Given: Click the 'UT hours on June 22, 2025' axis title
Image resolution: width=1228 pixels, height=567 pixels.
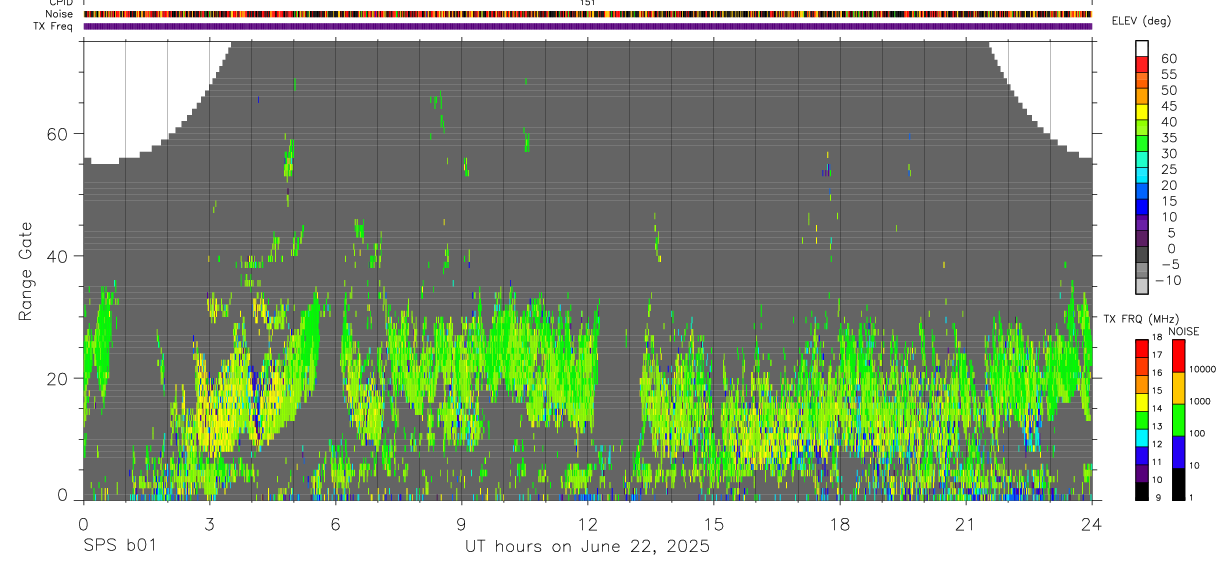Looking at the screenshot, I should pos(587,547).
